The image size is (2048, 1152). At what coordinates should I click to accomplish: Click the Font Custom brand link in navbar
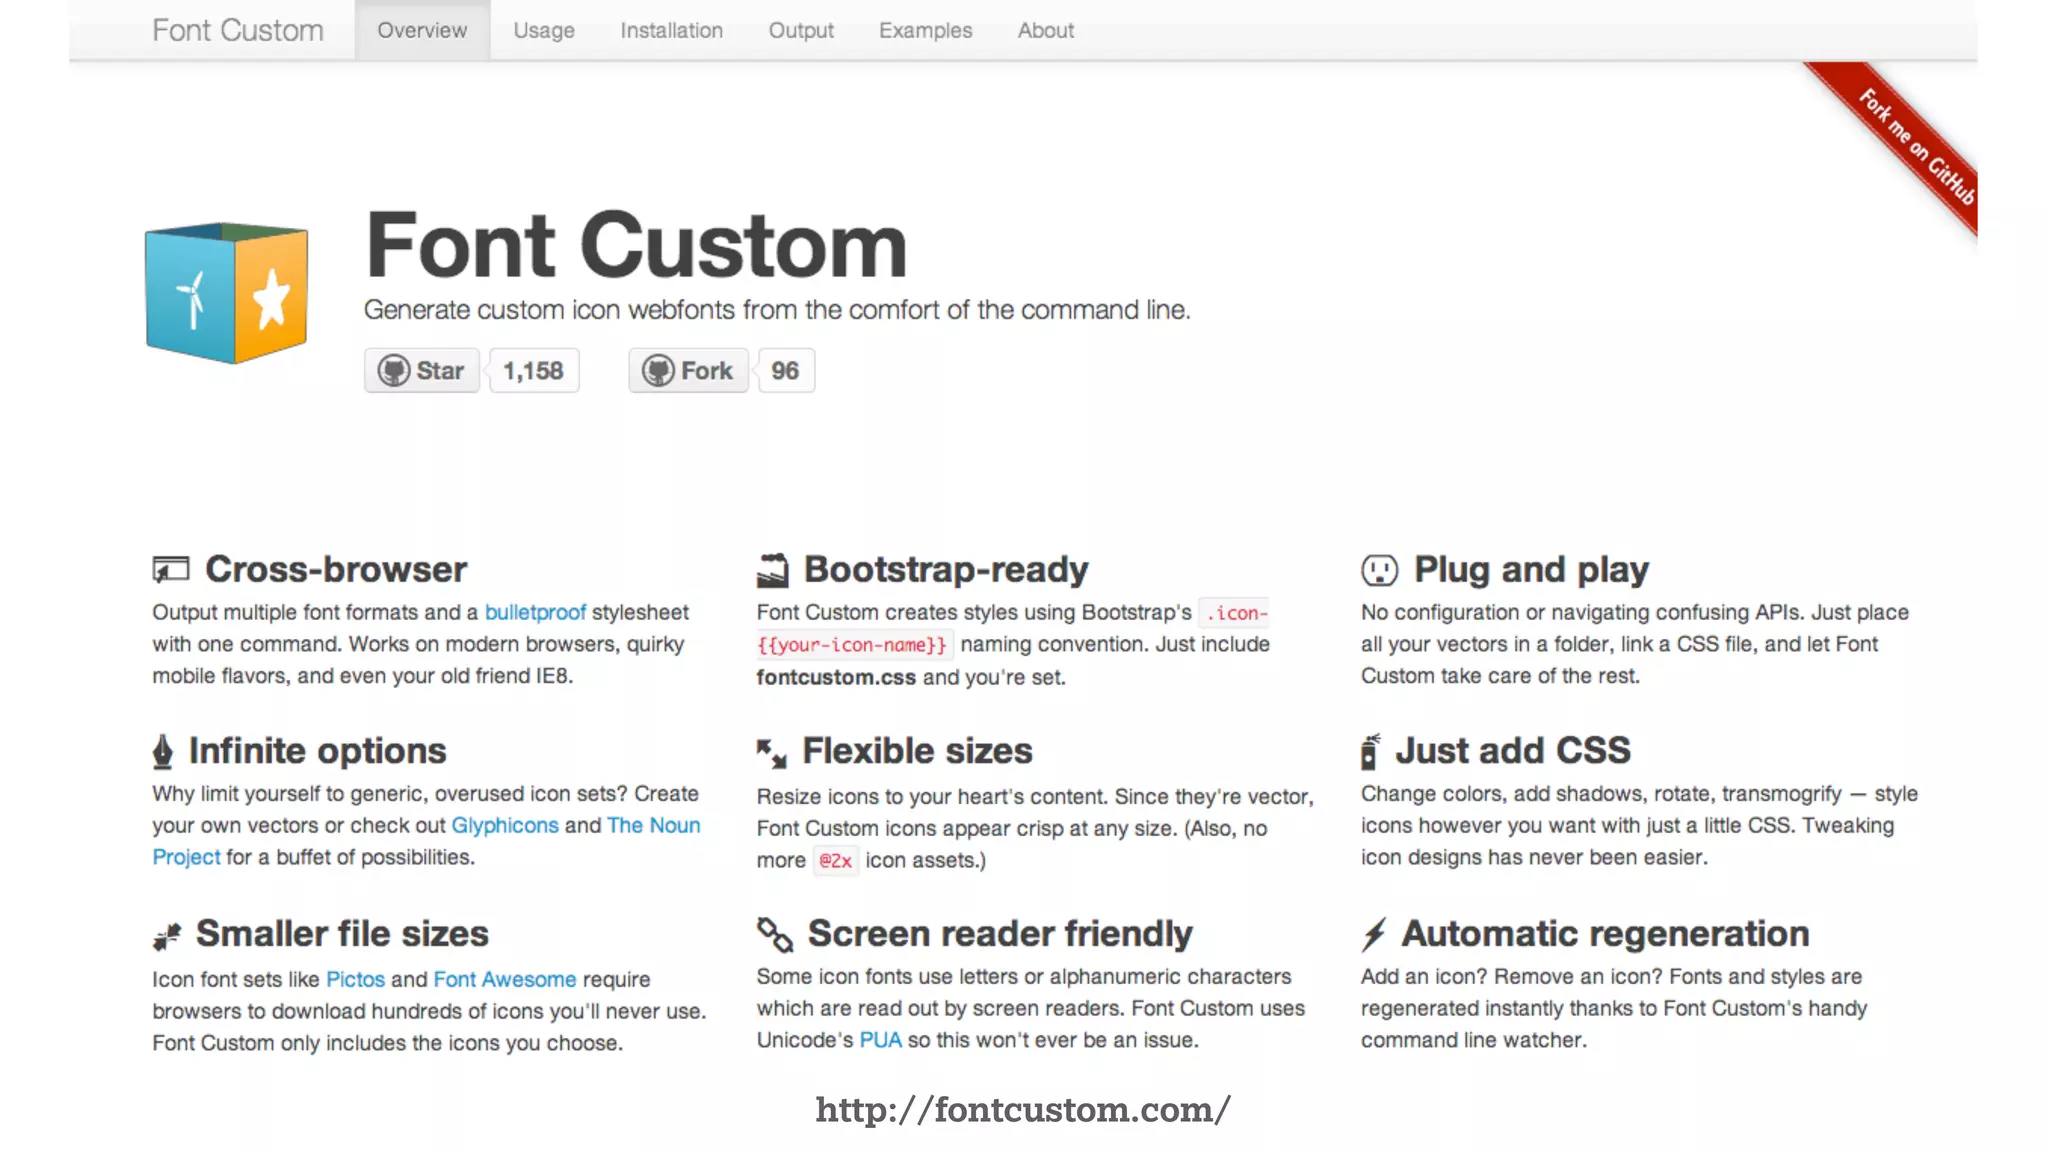pyautogui.click(x=238, y=30)
